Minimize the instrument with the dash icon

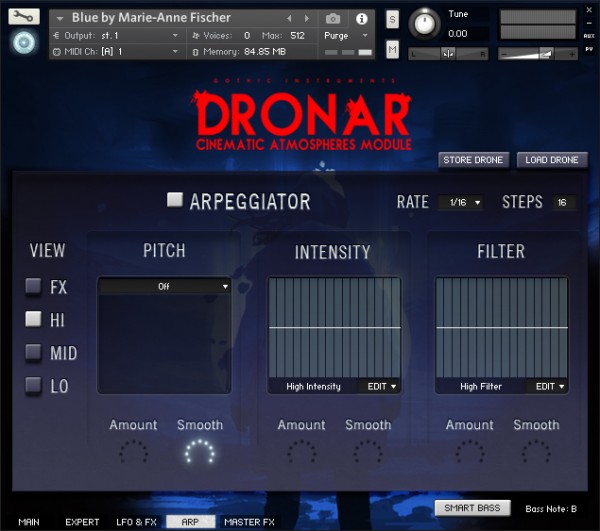(589, 23)
